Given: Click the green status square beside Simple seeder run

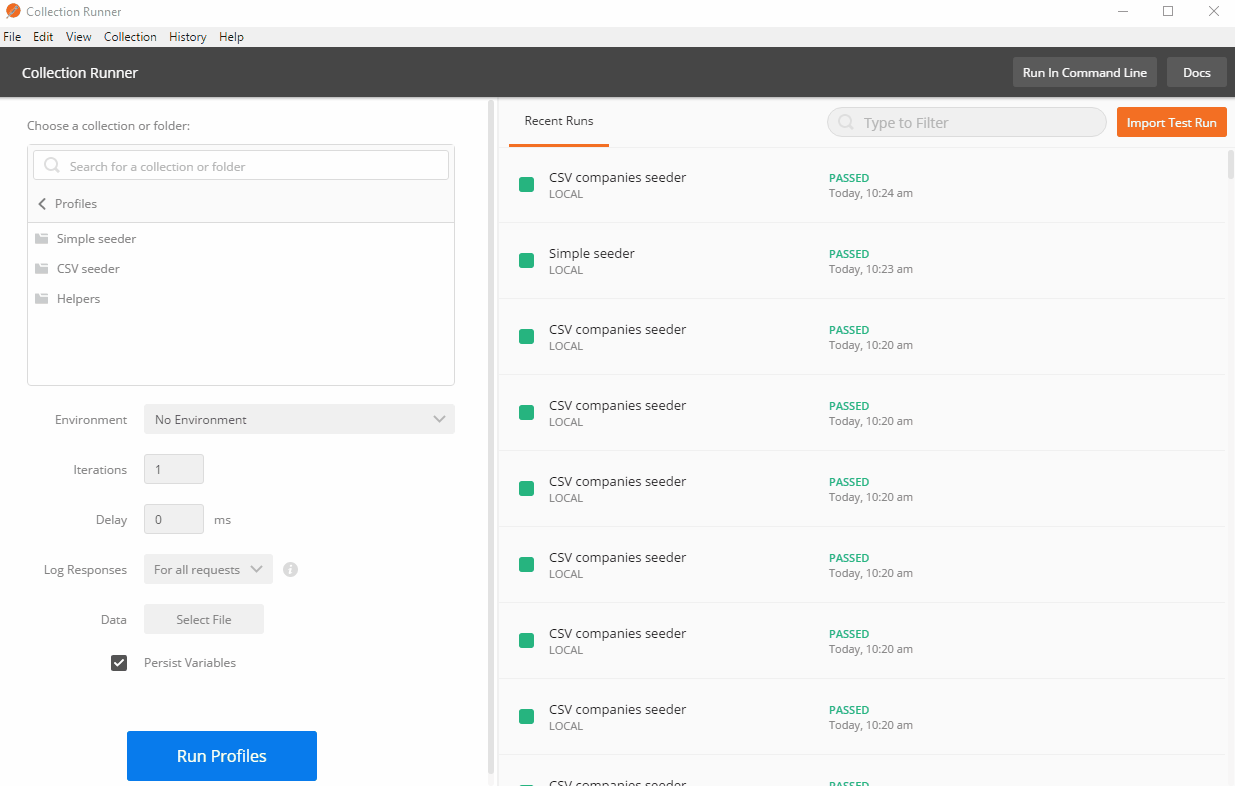Looking at the screenshot, I should click(526, 260).
